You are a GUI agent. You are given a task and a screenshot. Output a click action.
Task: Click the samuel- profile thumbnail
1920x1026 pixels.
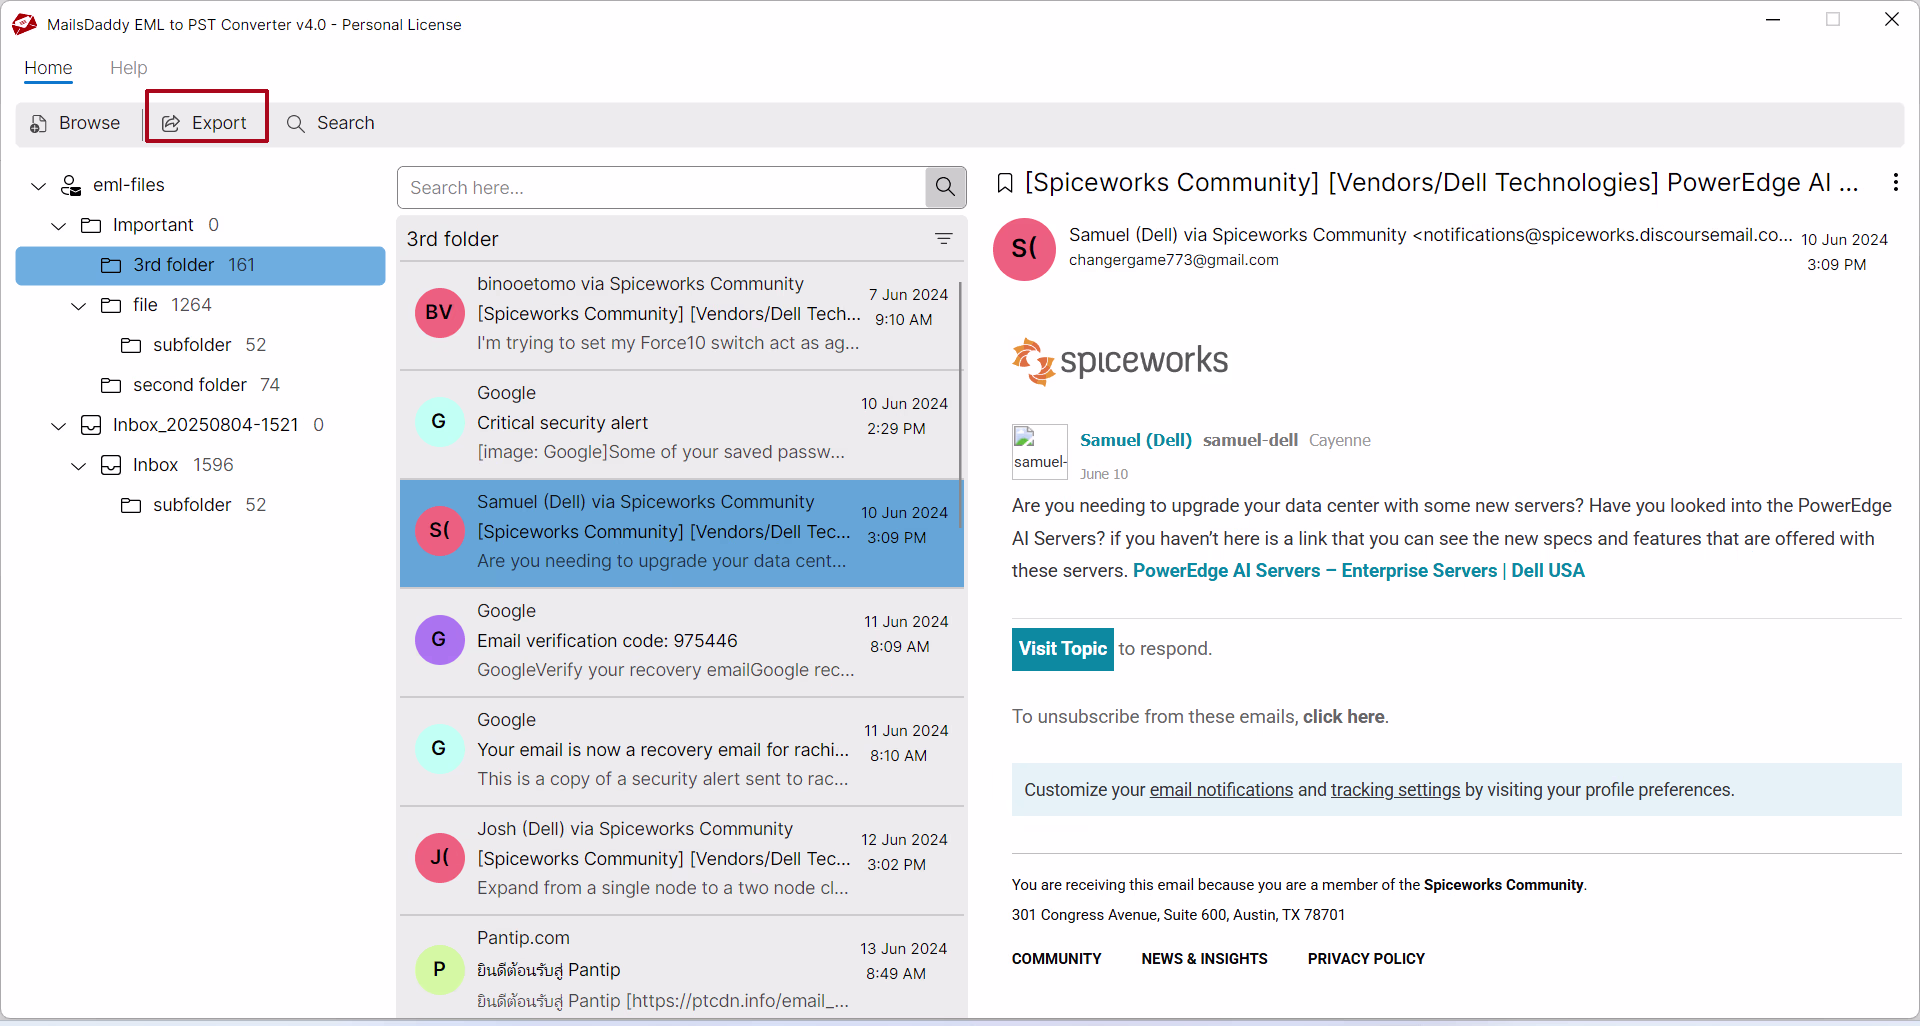pos(1039,451)
